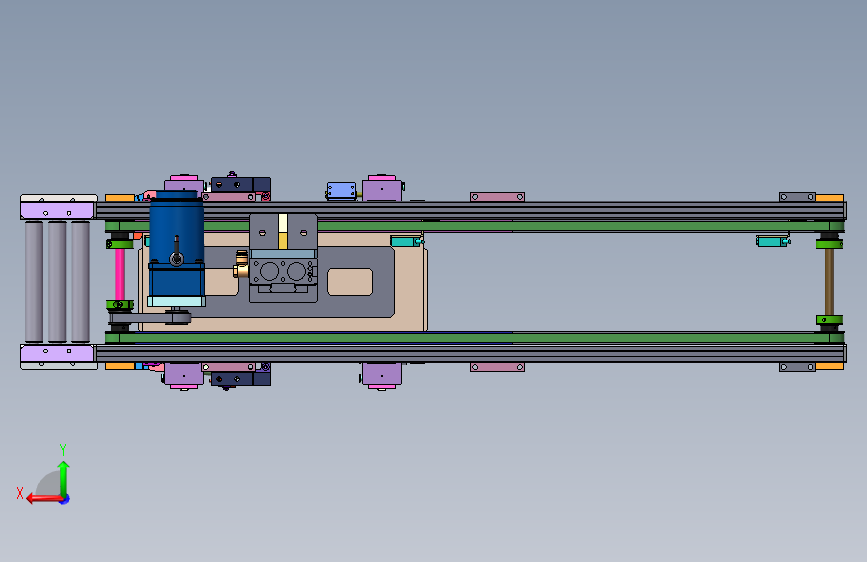Select the brass elbow fitting beside the motor
Screen dimensions: 867x562
[241, 264]
